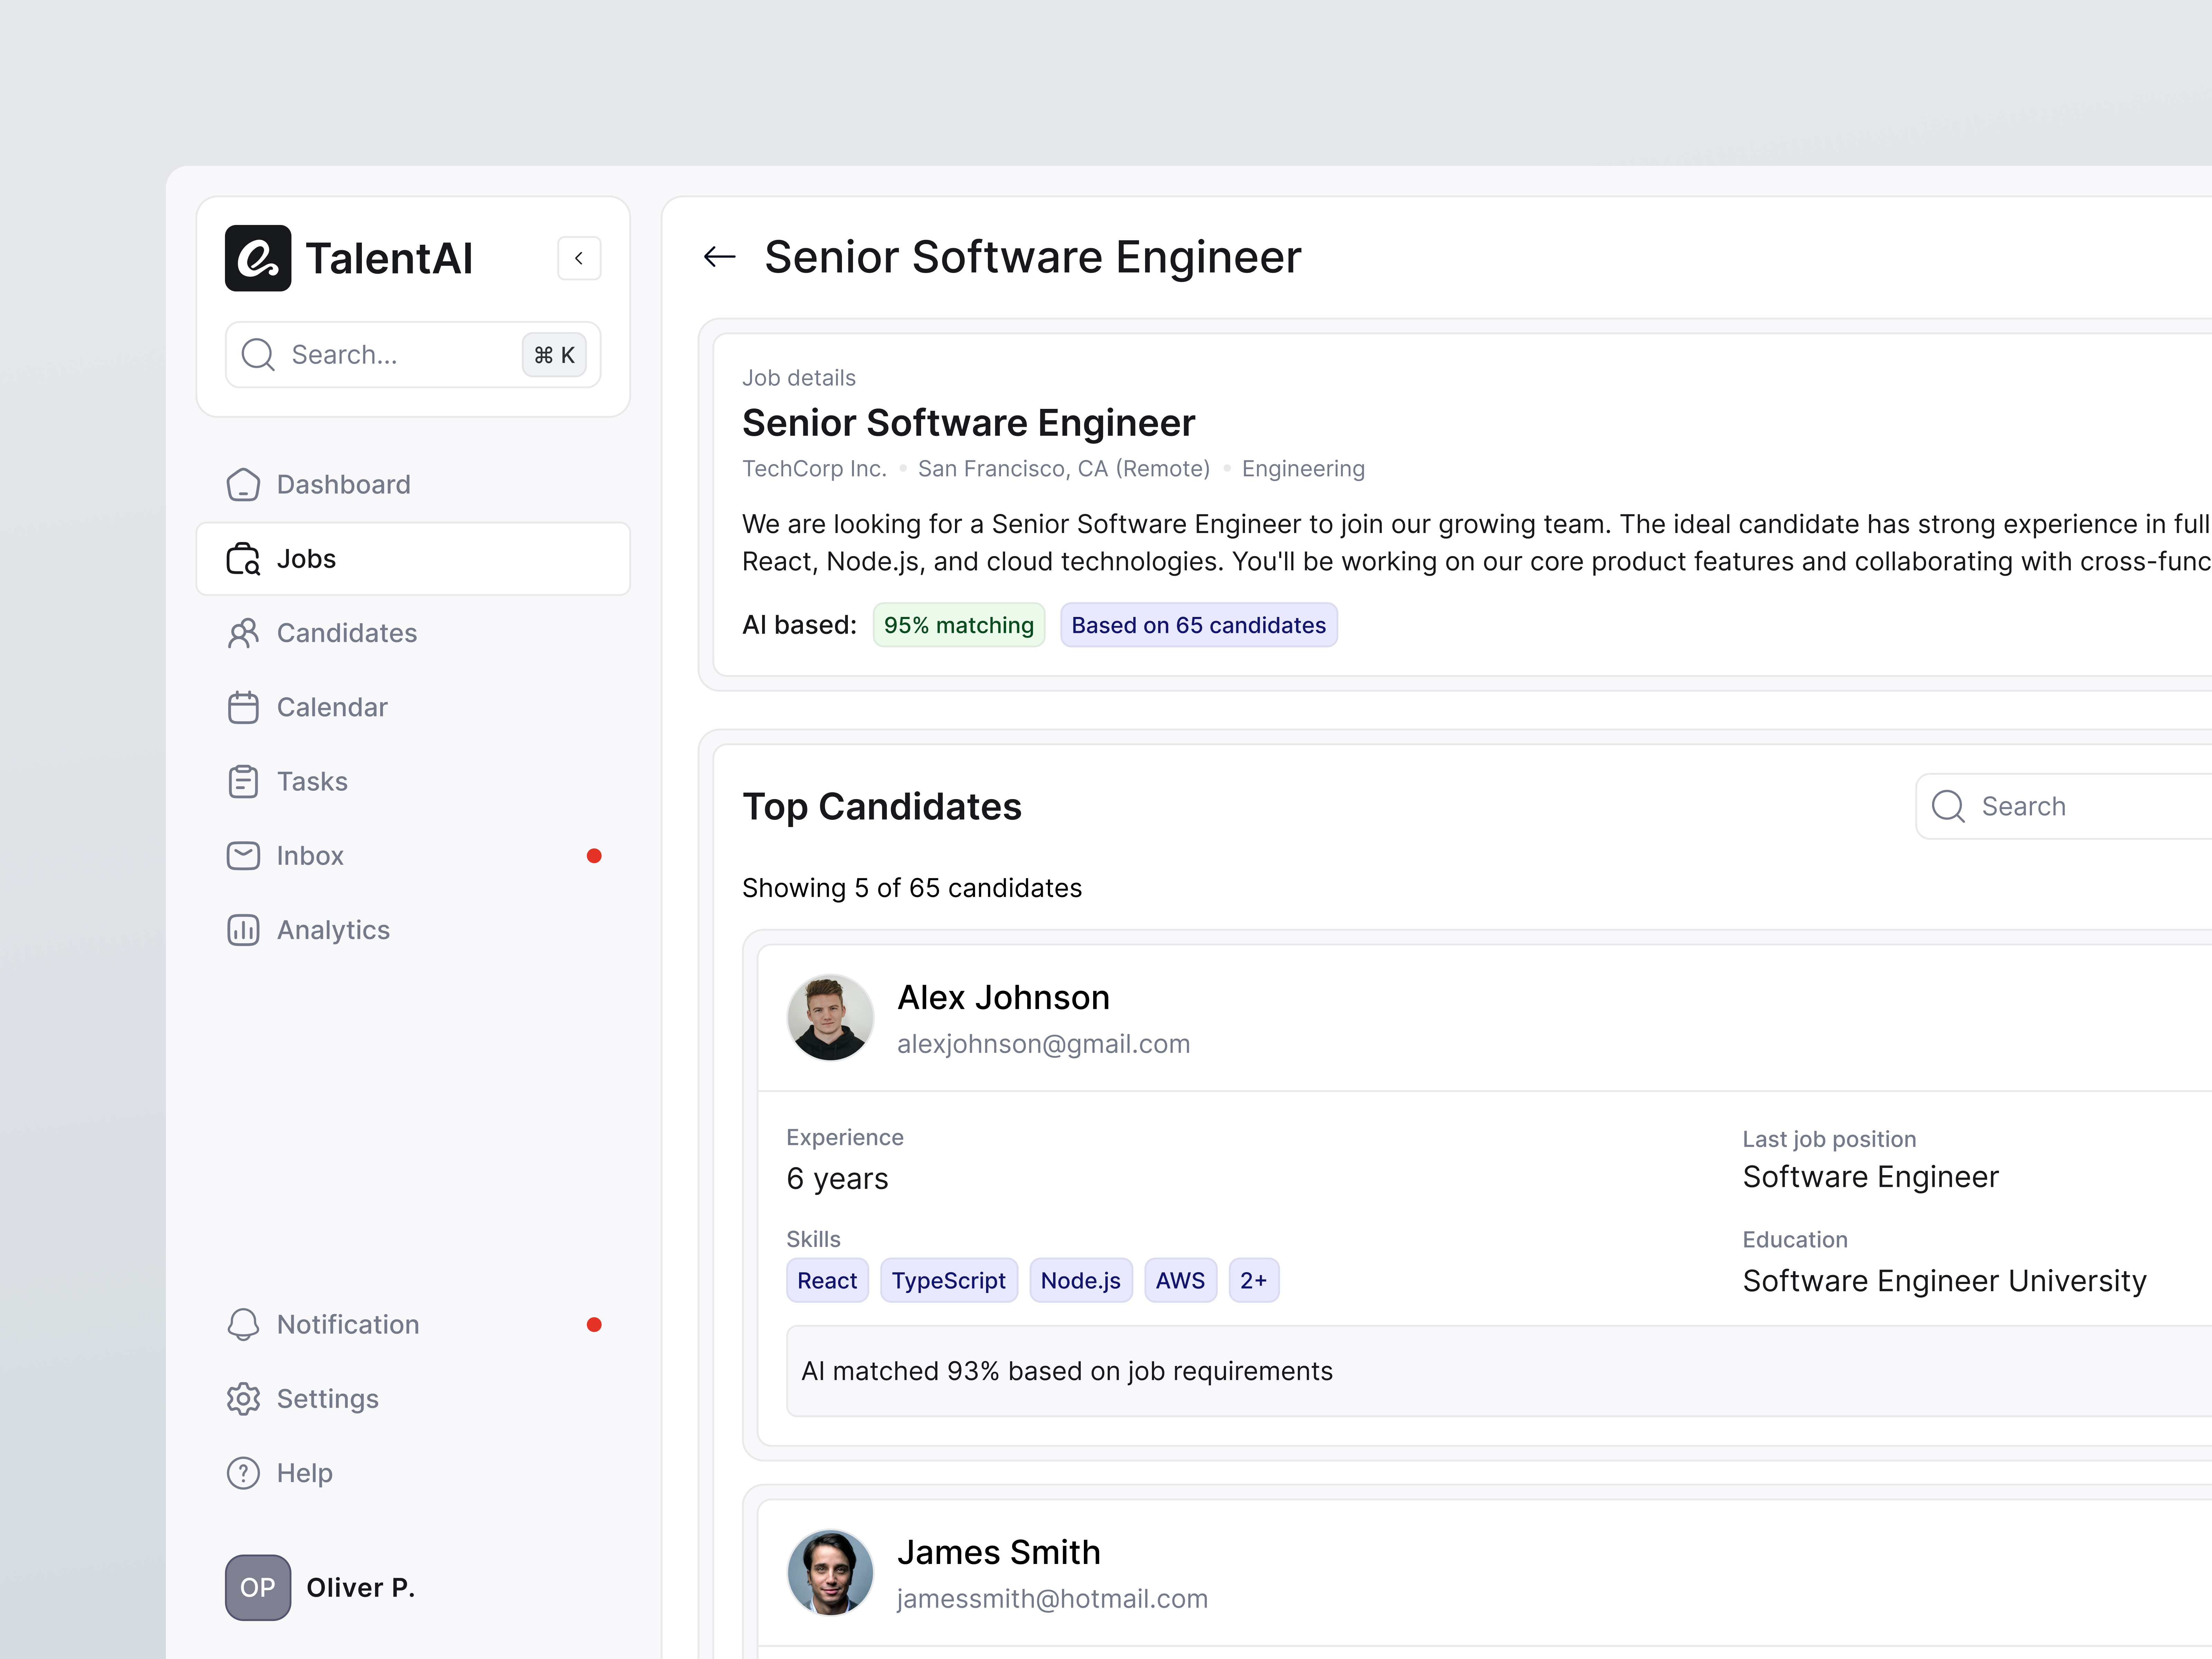Click the TalentAI logo icon
This screenshot has width=2212, height=1659.
[x=258, y=258]
